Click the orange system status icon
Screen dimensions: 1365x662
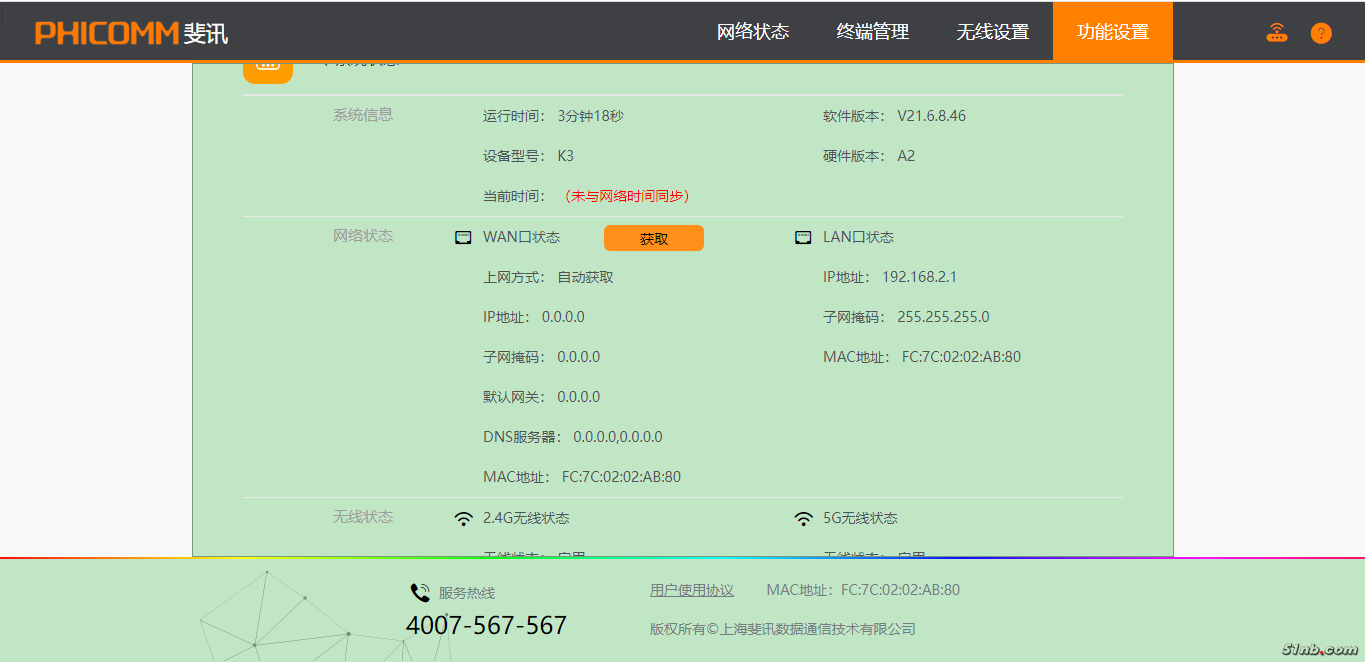(268, 68)
